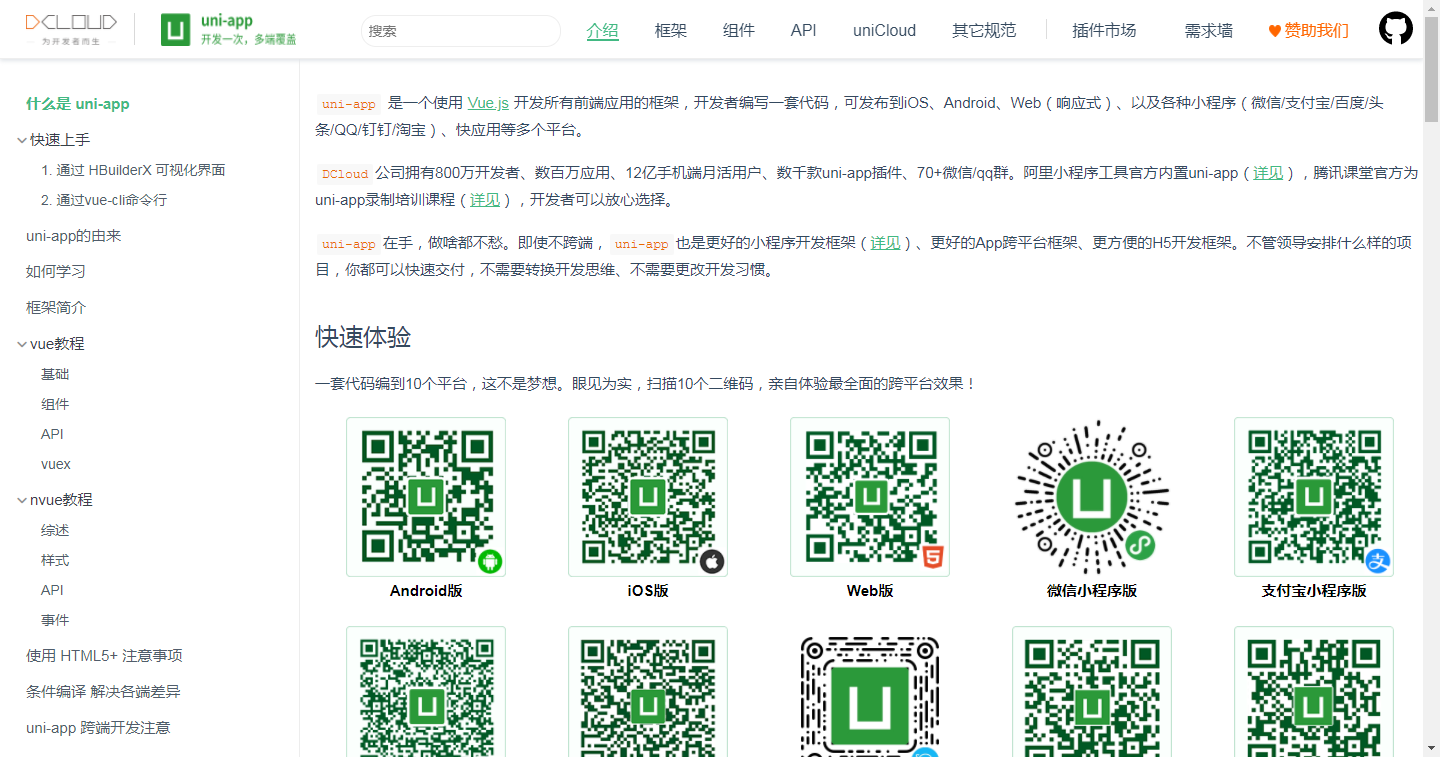Viewport: 1440px width, 757px height.
Task: Click the Android robot badge icon
Action: [489, 561]
